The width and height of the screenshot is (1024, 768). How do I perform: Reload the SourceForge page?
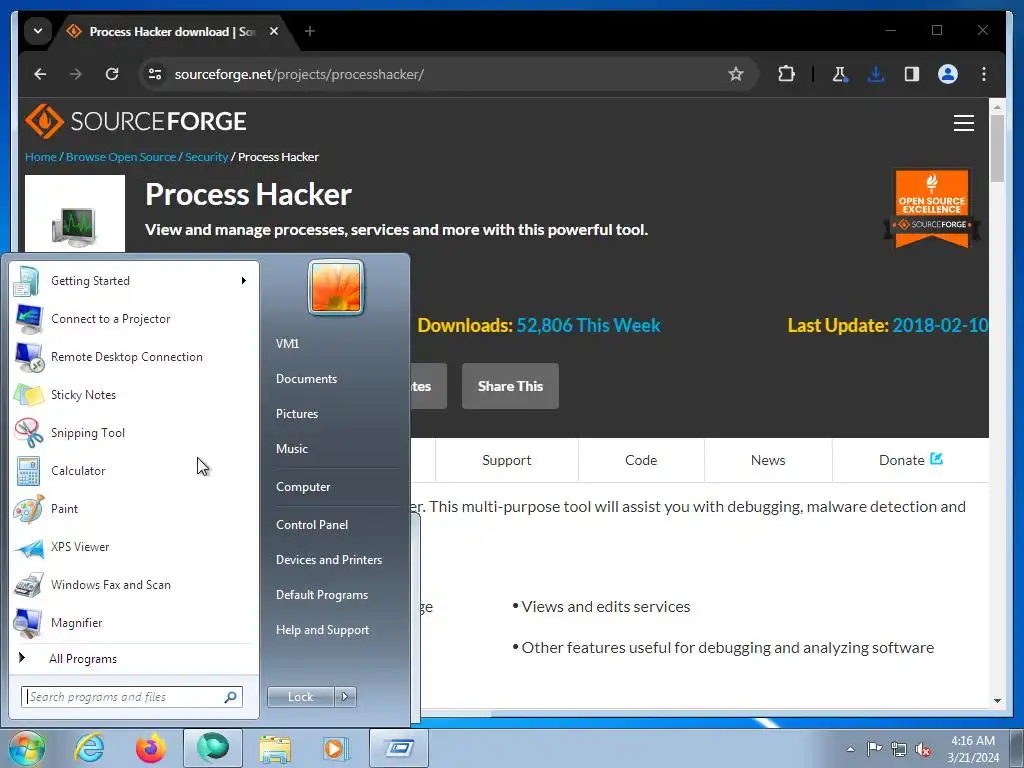(x=112, y=74)
